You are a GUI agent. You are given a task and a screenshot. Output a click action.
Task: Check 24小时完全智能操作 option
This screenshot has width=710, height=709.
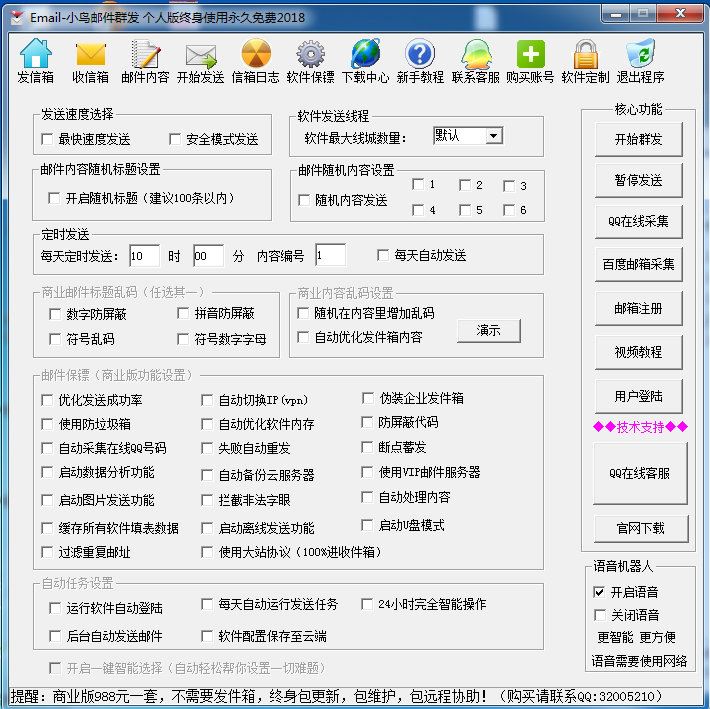click(x=367, y=604)
